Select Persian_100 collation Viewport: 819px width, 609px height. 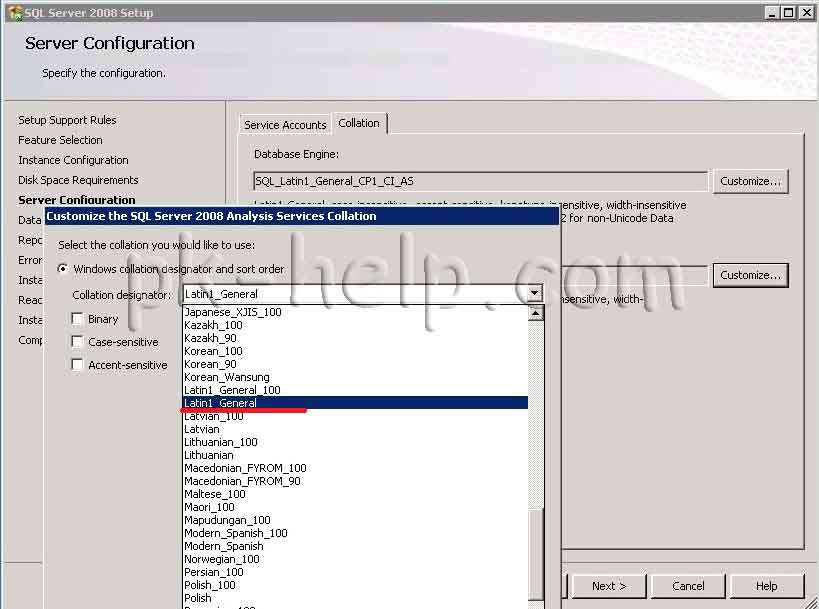point(356,572)
